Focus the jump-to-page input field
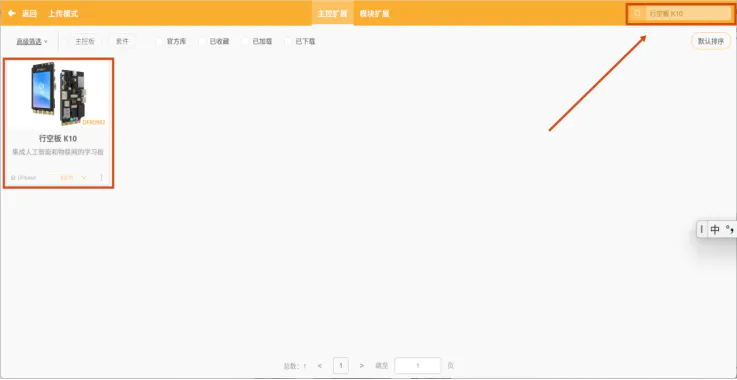This screenshot has width=737, height=380. pos(418,365)
